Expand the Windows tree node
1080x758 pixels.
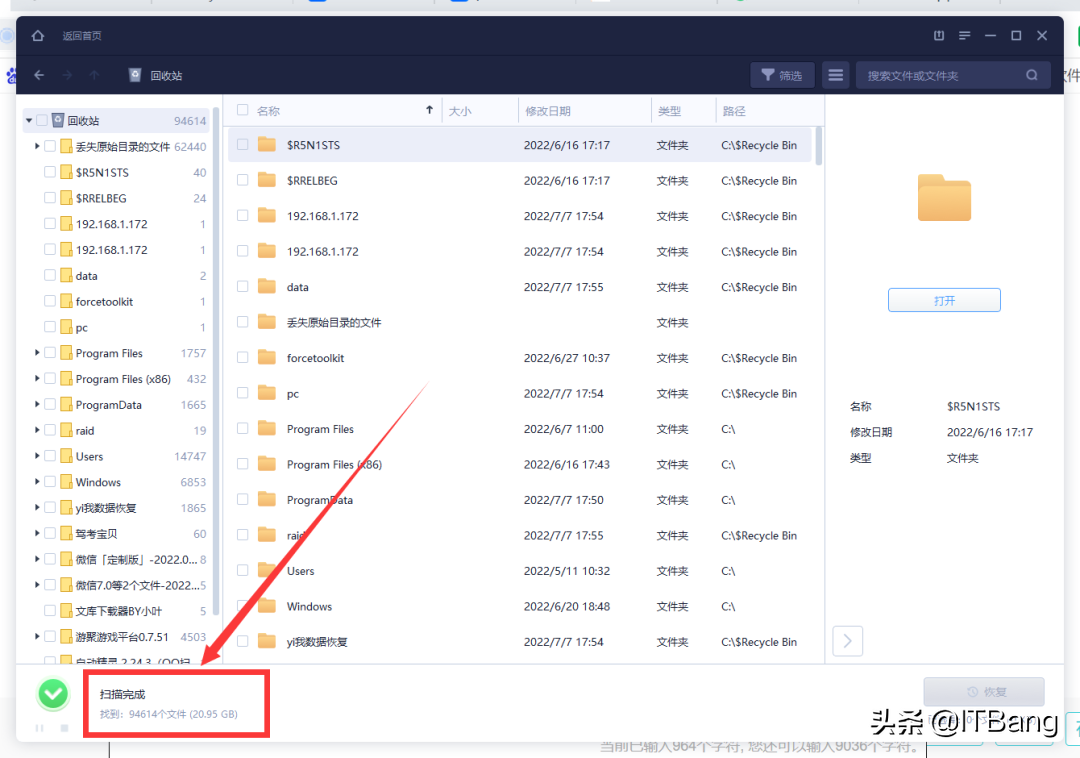click(x=37, y=482)
